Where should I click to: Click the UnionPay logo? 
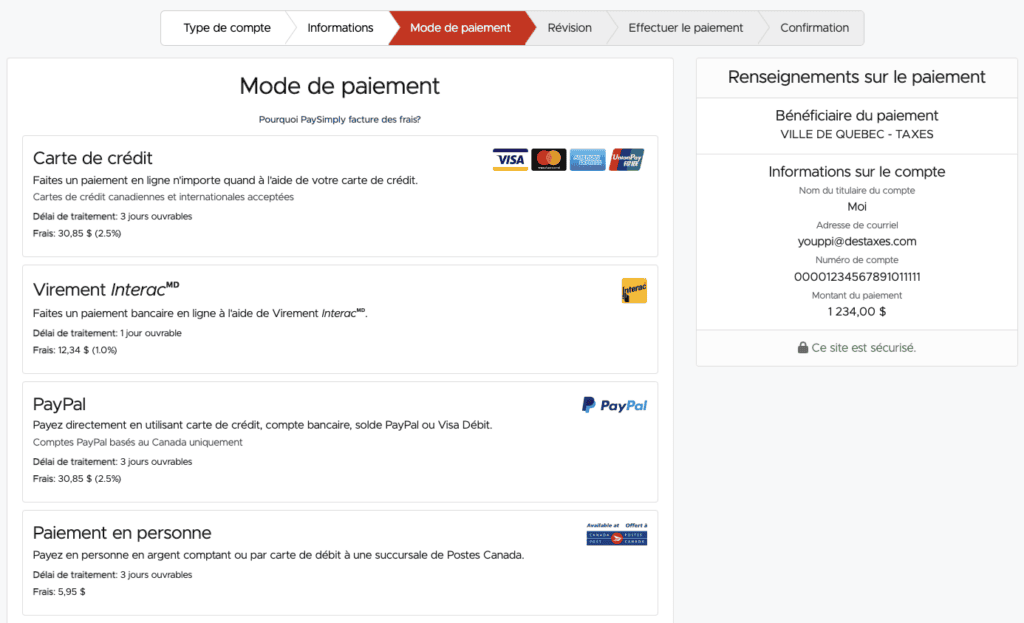[x=626, y=159]
